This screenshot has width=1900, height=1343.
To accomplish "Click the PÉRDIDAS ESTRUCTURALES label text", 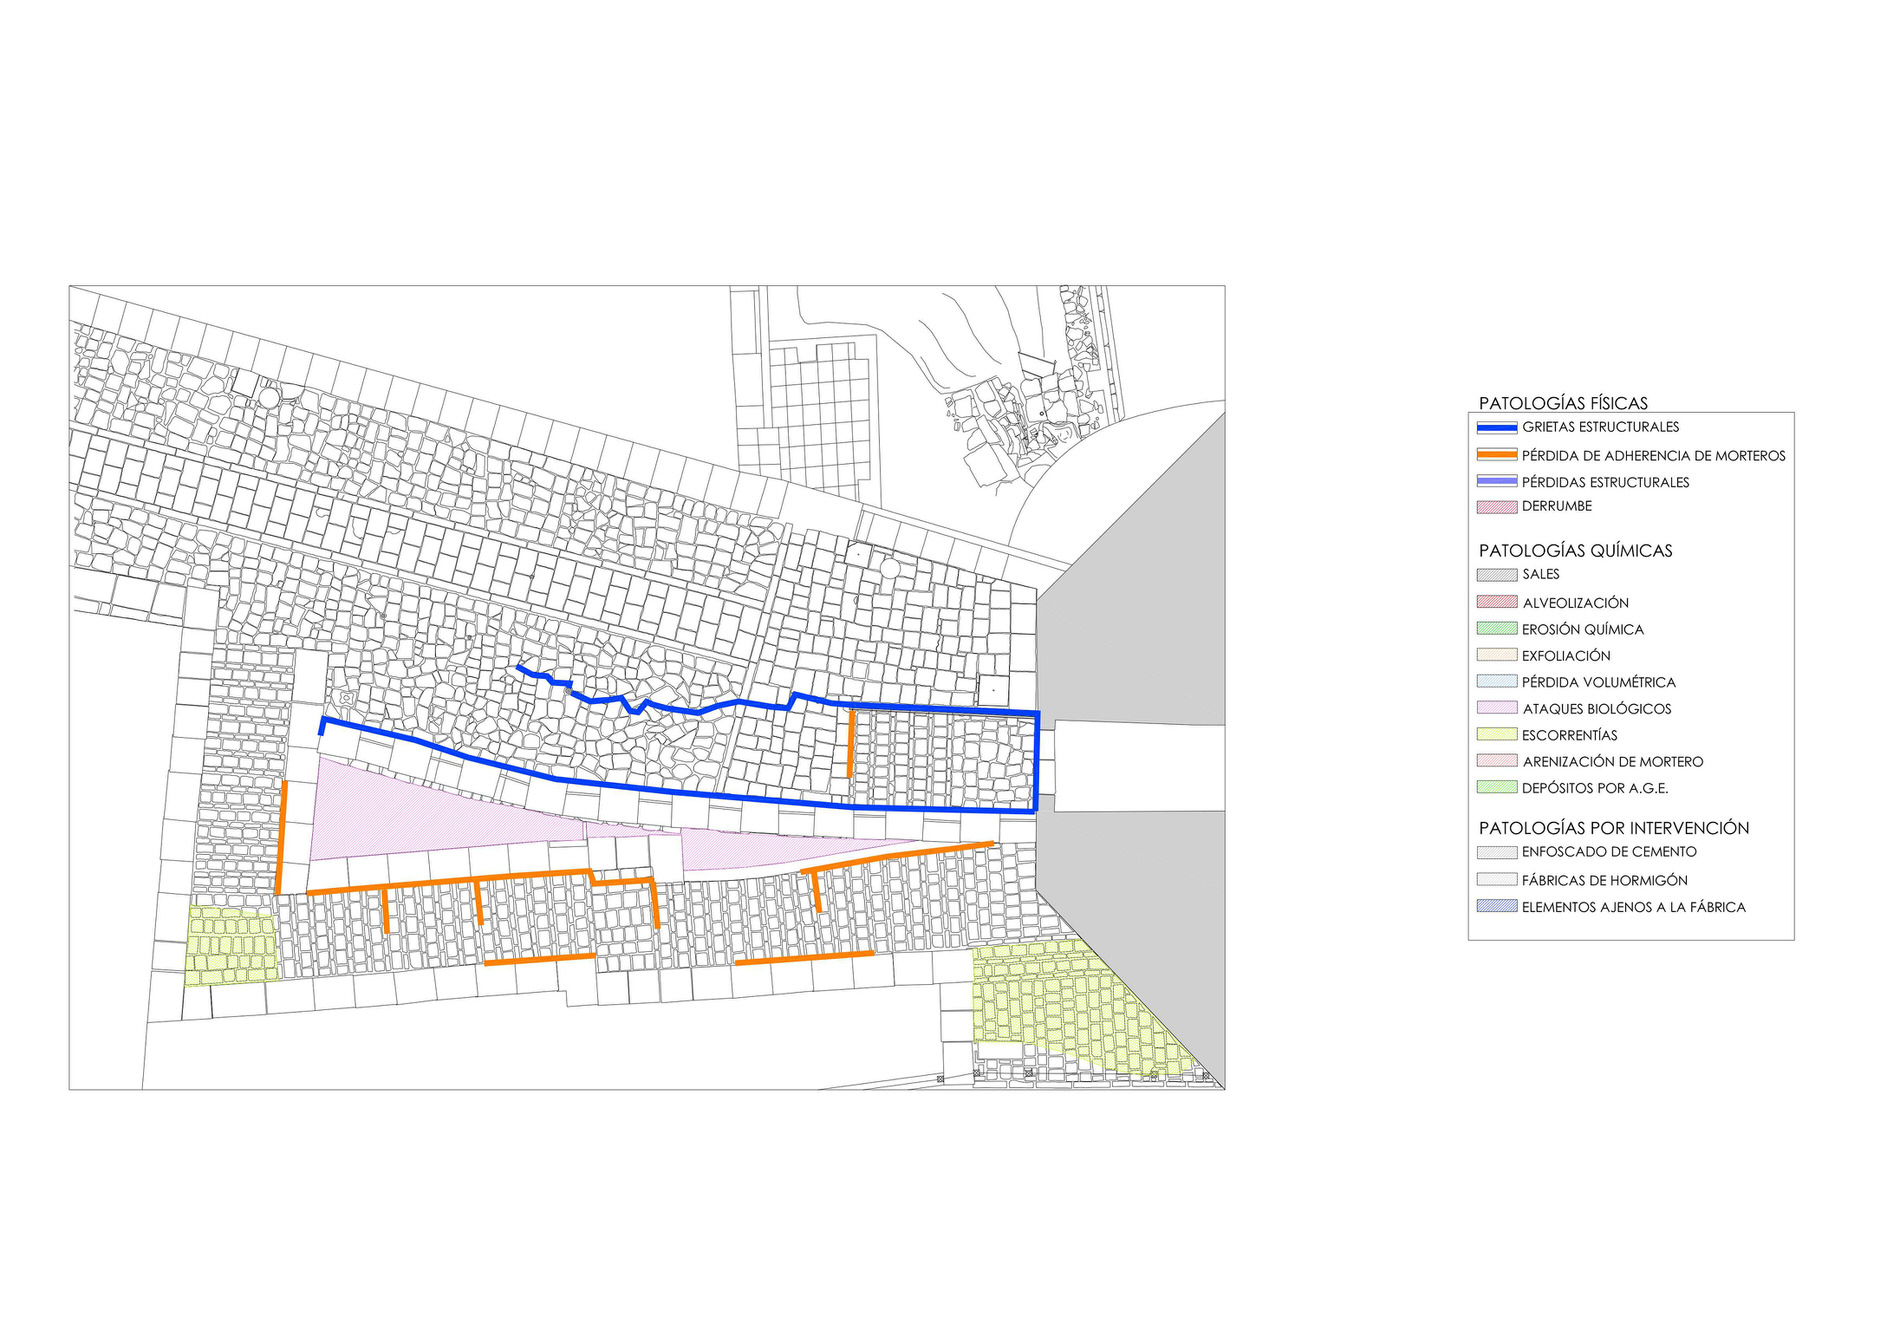I will (1605, 482).
